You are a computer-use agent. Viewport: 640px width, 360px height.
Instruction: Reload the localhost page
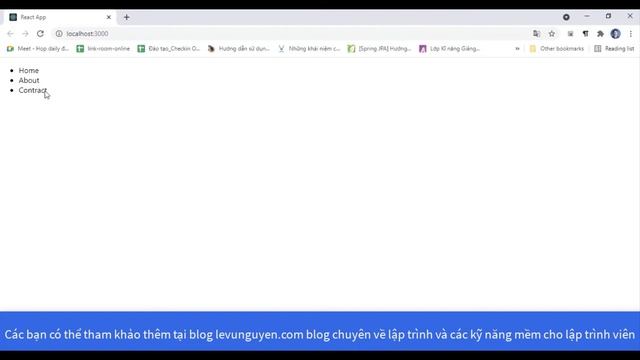[40, 33]
